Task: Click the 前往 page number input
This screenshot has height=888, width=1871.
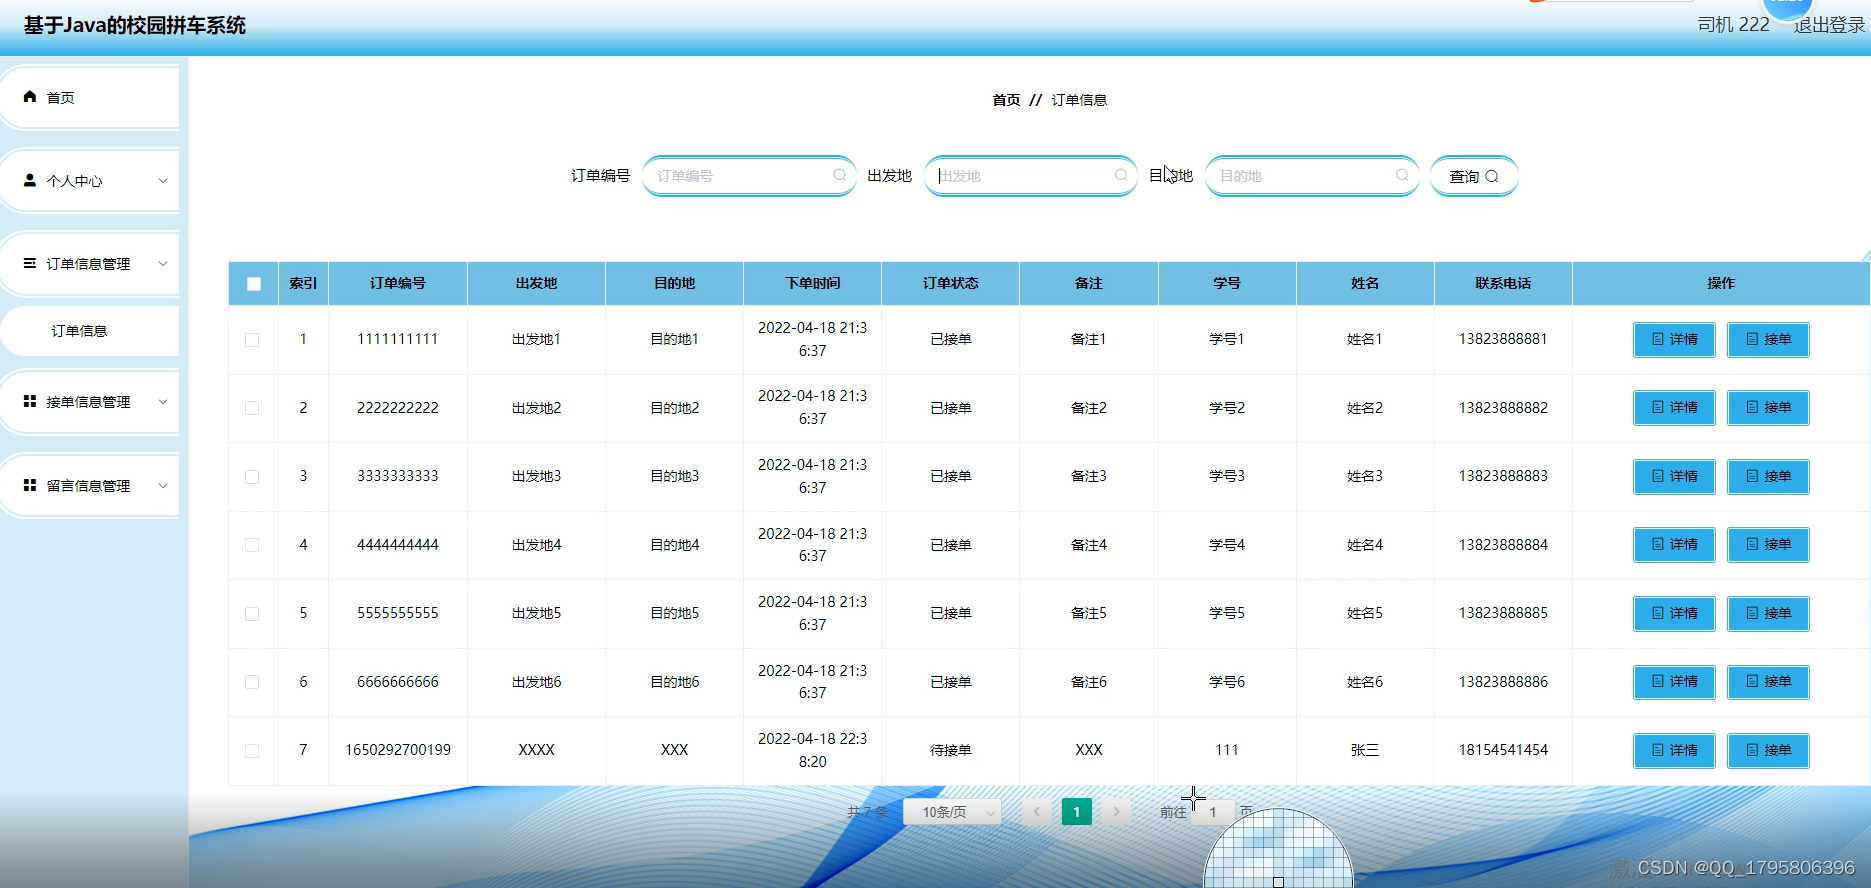Action: click(1213, 812)
